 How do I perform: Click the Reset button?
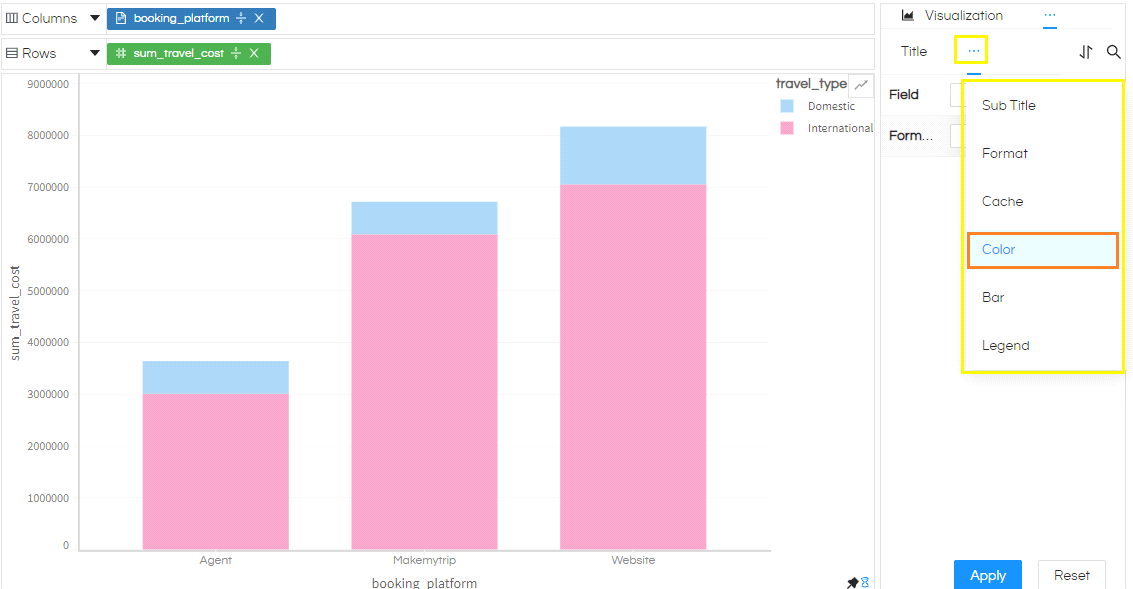1072,575
